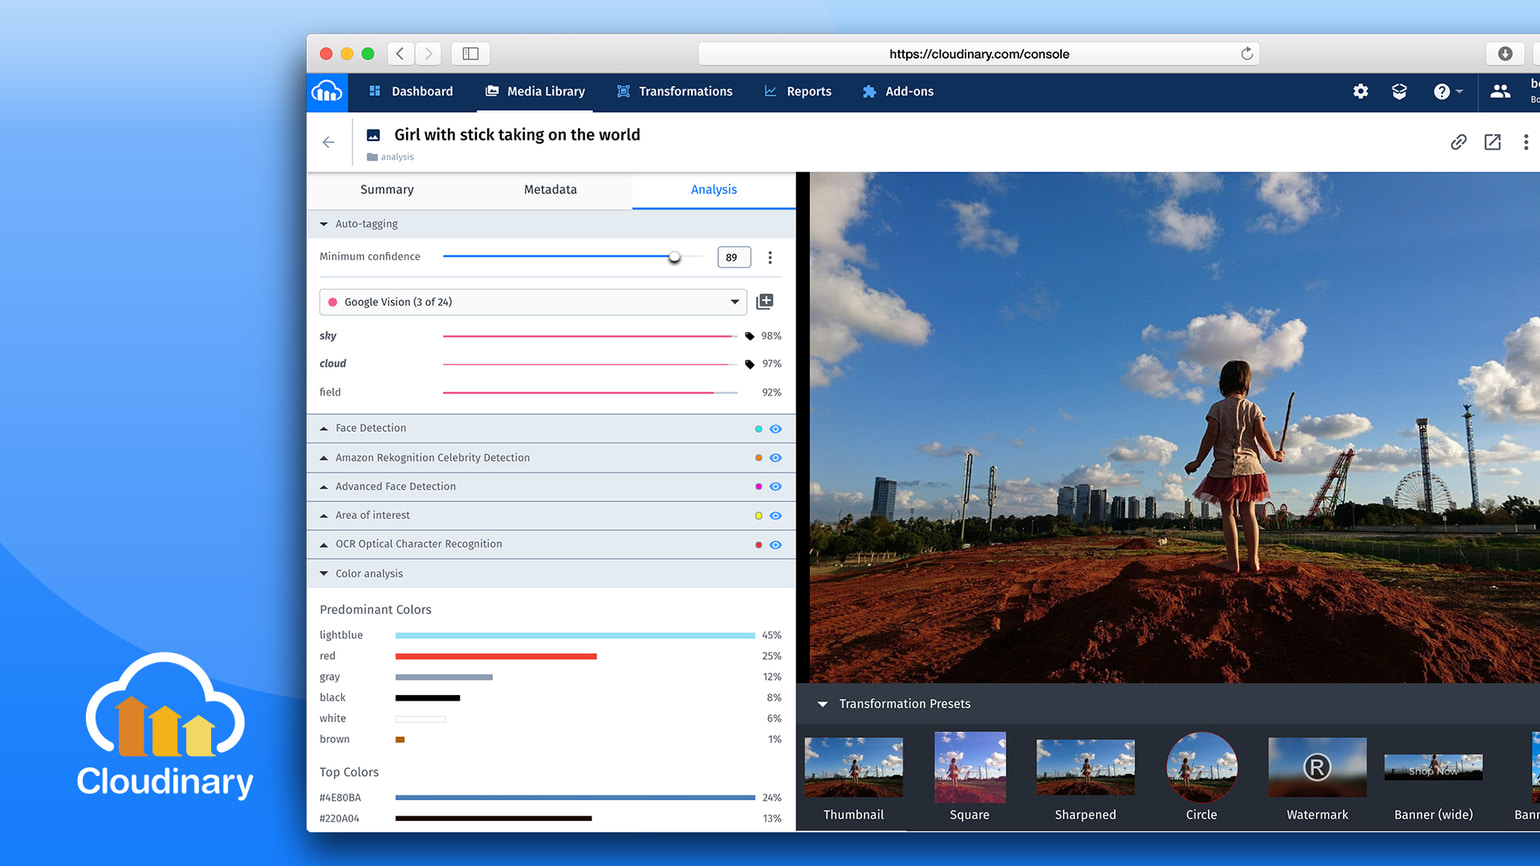Click the product environments icon beside settings
This screenshot has height=866, width=1540.
pyautogui.click(x=1399, y=91)
